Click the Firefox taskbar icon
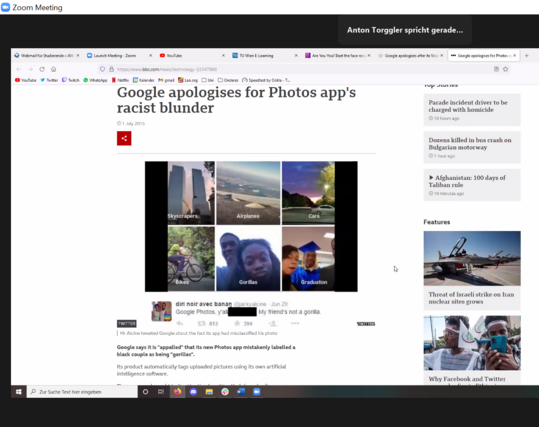The image size is (539, 427). click(x=177, y=392)
